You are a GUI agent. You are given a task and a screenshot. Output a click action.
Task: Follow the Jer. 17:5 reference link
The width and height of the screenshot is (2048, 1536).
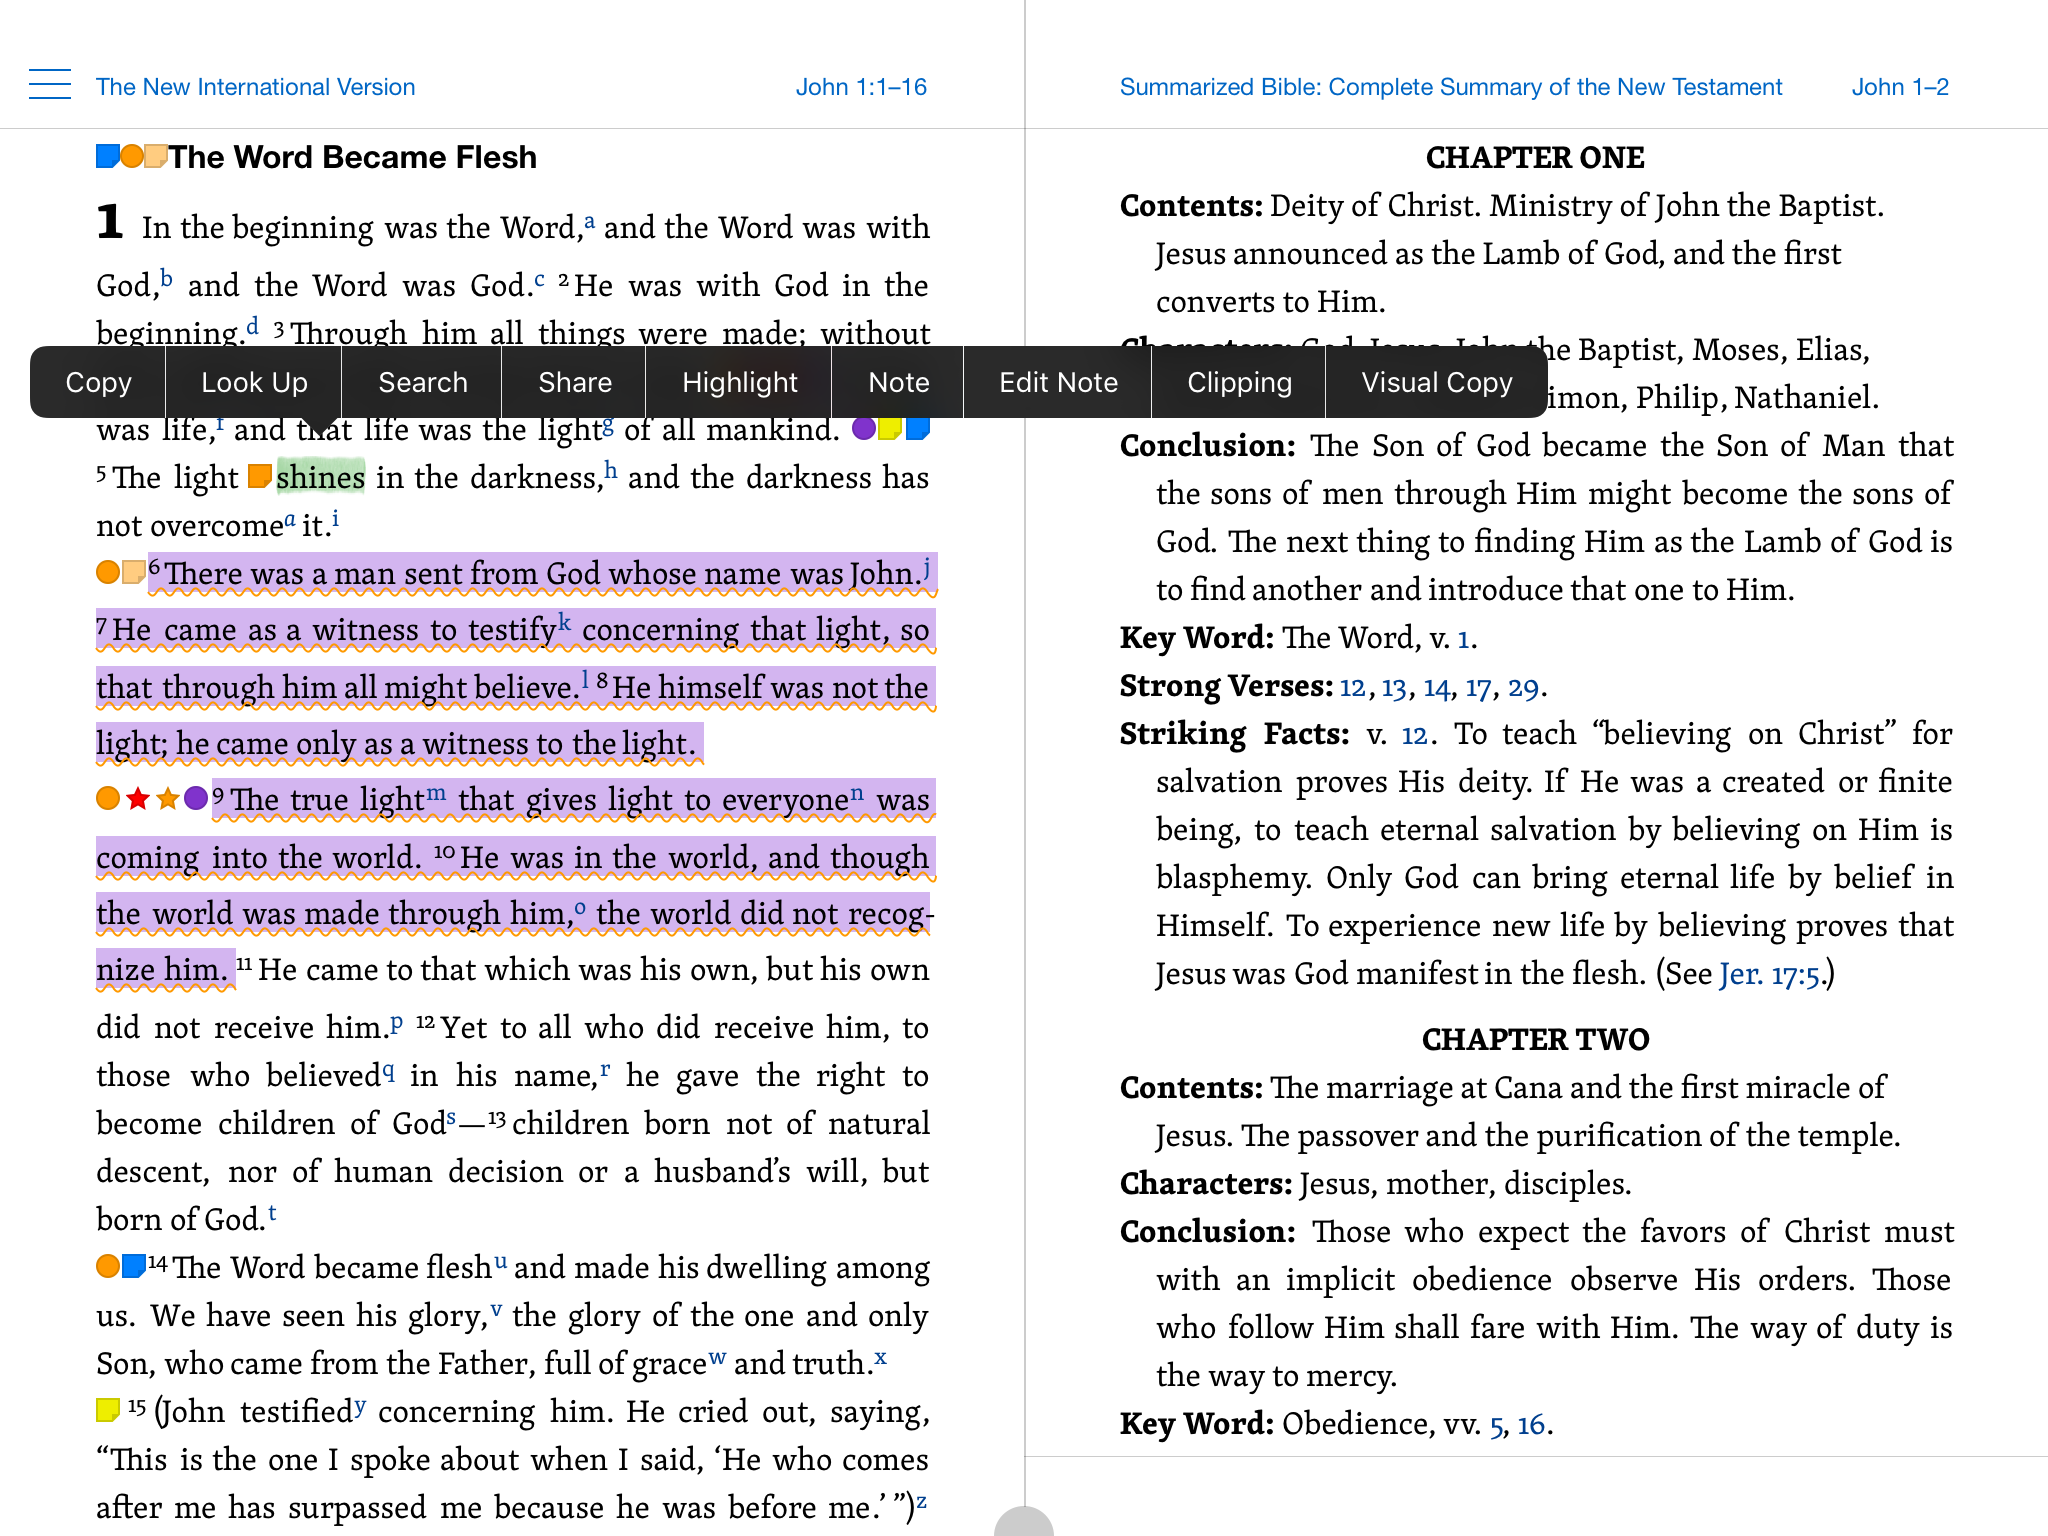point(1768,974)
